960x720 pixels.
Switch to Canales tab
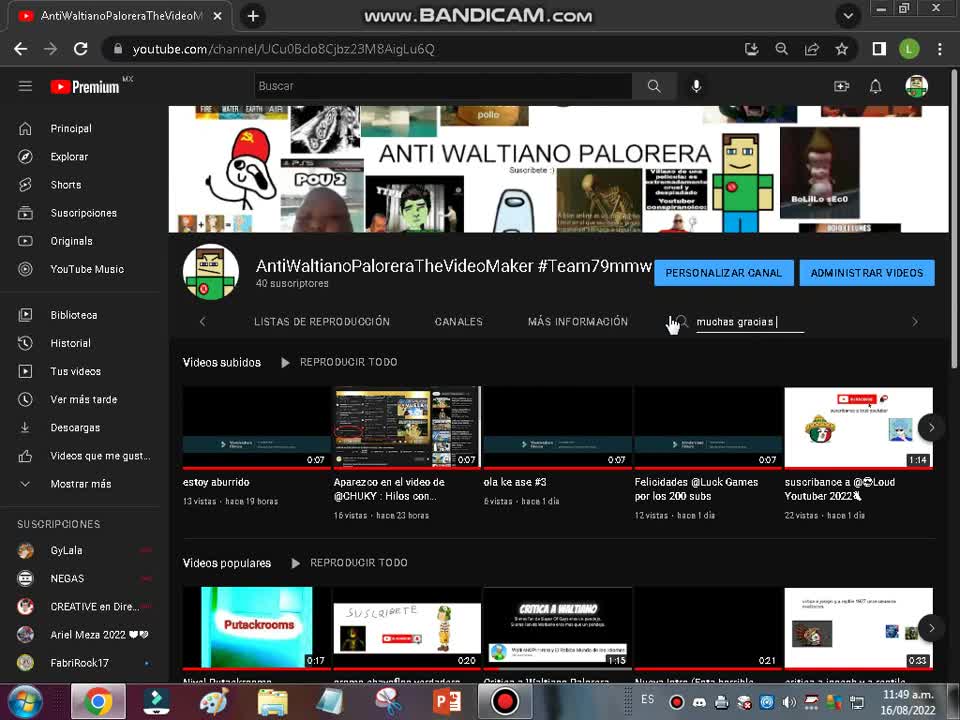(x=459, y=321)
